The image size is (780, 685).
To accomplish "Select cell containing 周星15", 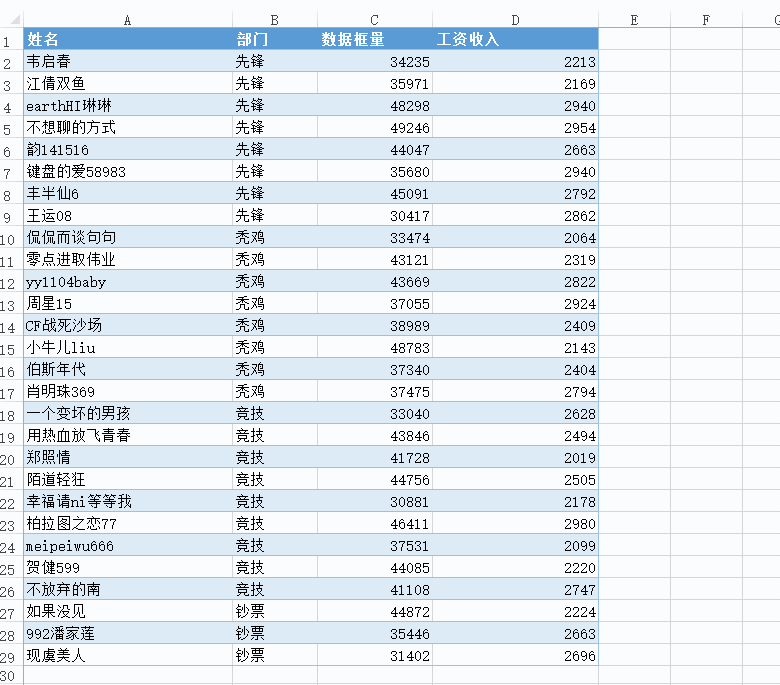I will (x=128, y=302).
